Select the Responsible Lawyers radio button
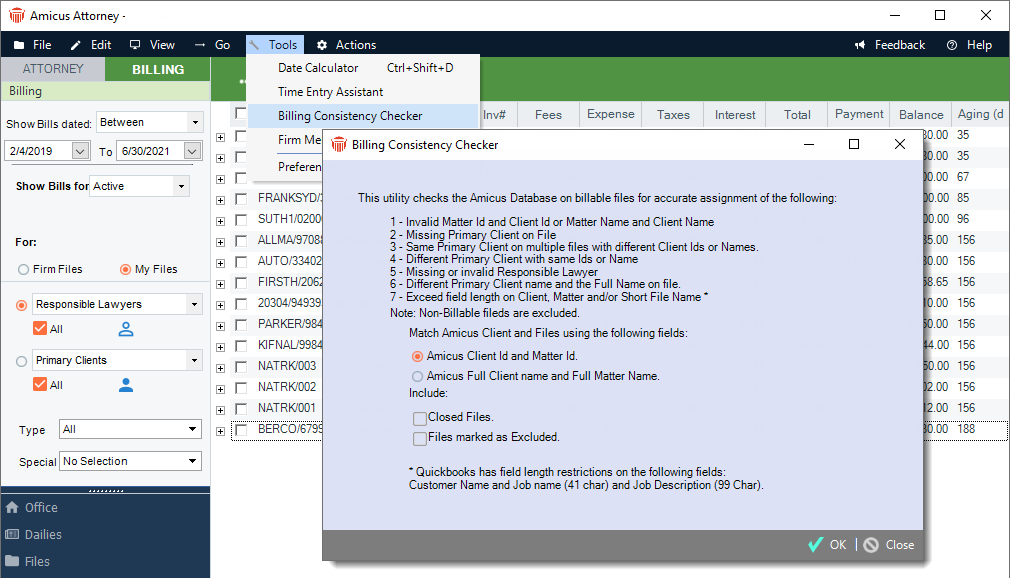Screen dimensions: 1010x578 click(x=21, y=305)
